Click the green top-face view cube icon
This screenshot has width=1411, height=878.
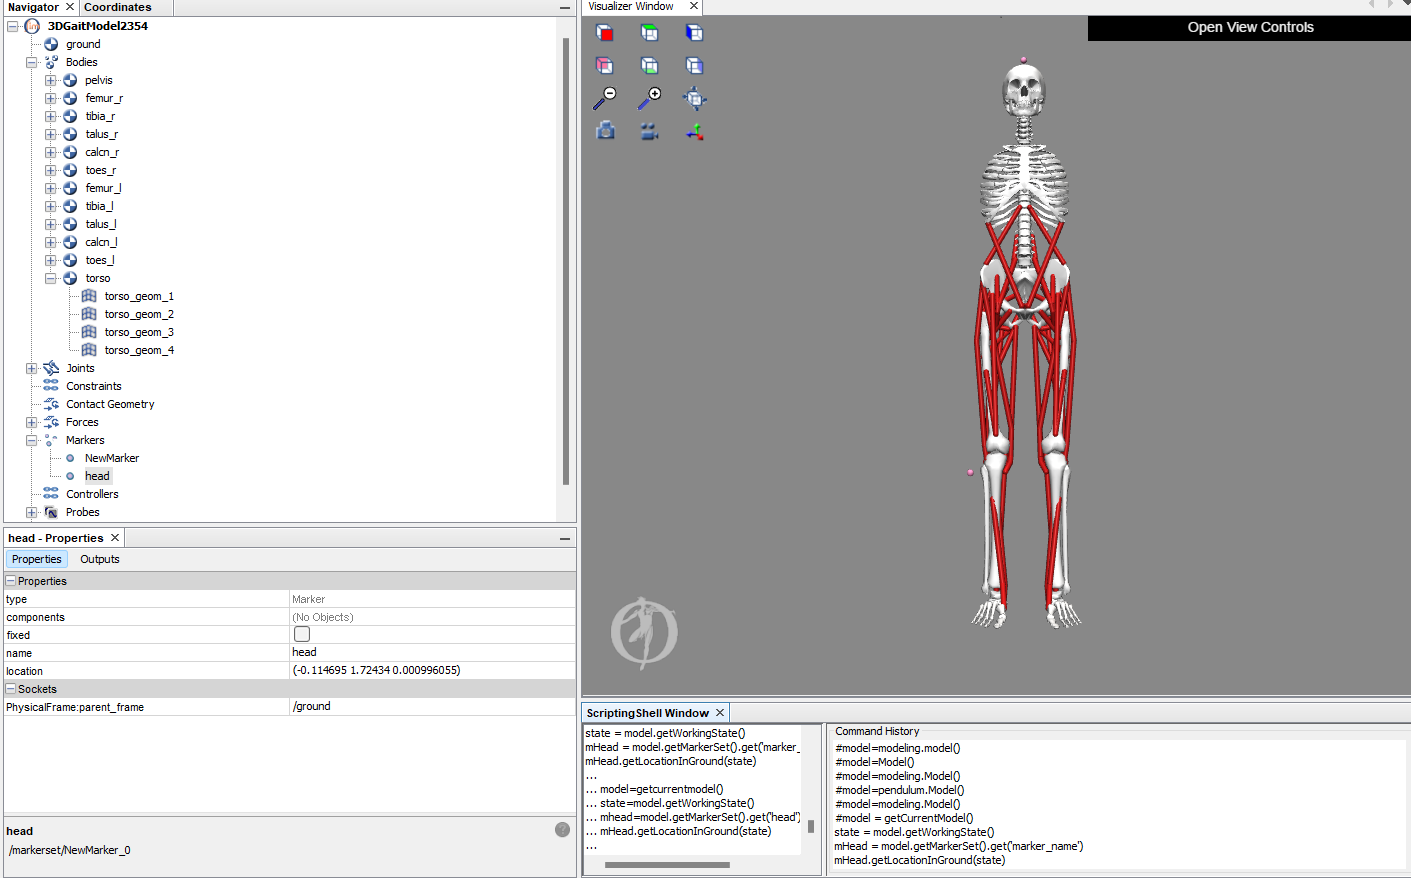coord(649,32)
